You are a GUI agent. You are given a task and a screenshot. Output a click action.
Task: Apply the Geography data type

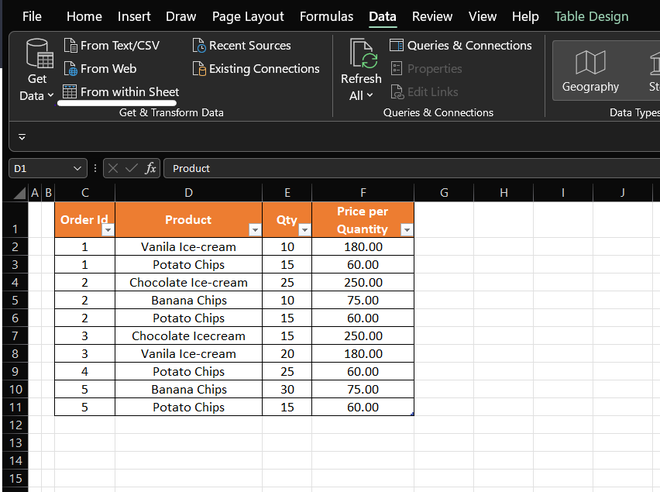(x=591, y=71)
